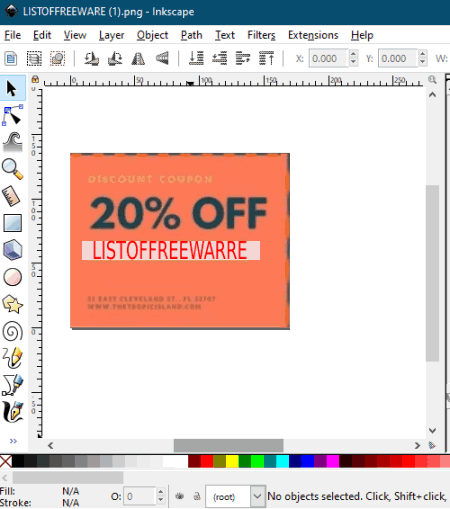The height and width of the screenshot is (509, 450).
Task: Pick the yellow palette swatch
Action: pos(232,461)
